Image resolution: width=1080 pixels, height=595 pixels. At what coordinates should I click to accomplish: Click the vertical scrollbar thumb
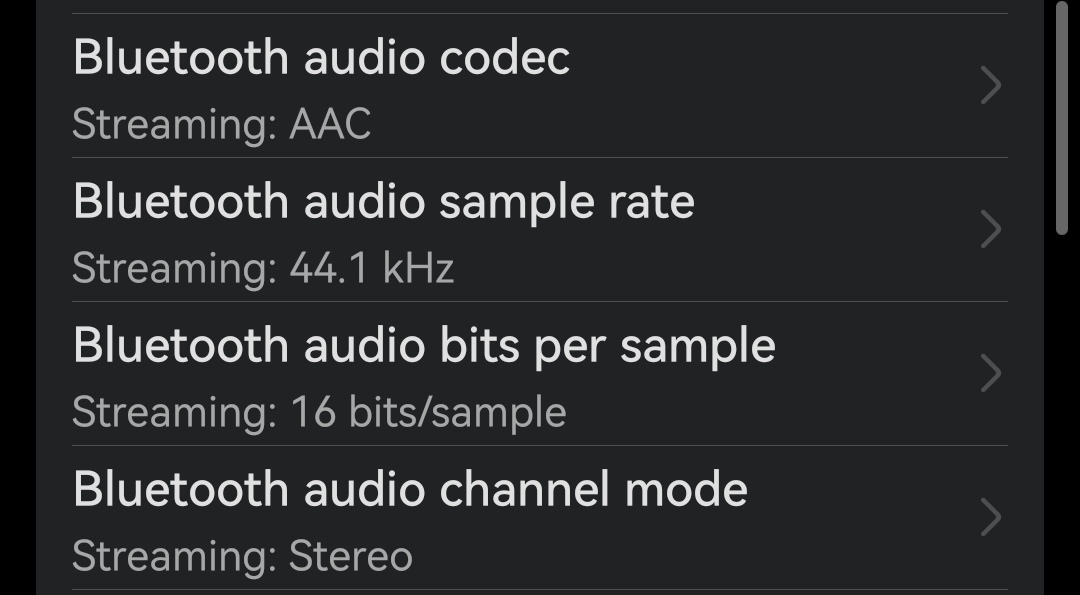coord(1062,118)
